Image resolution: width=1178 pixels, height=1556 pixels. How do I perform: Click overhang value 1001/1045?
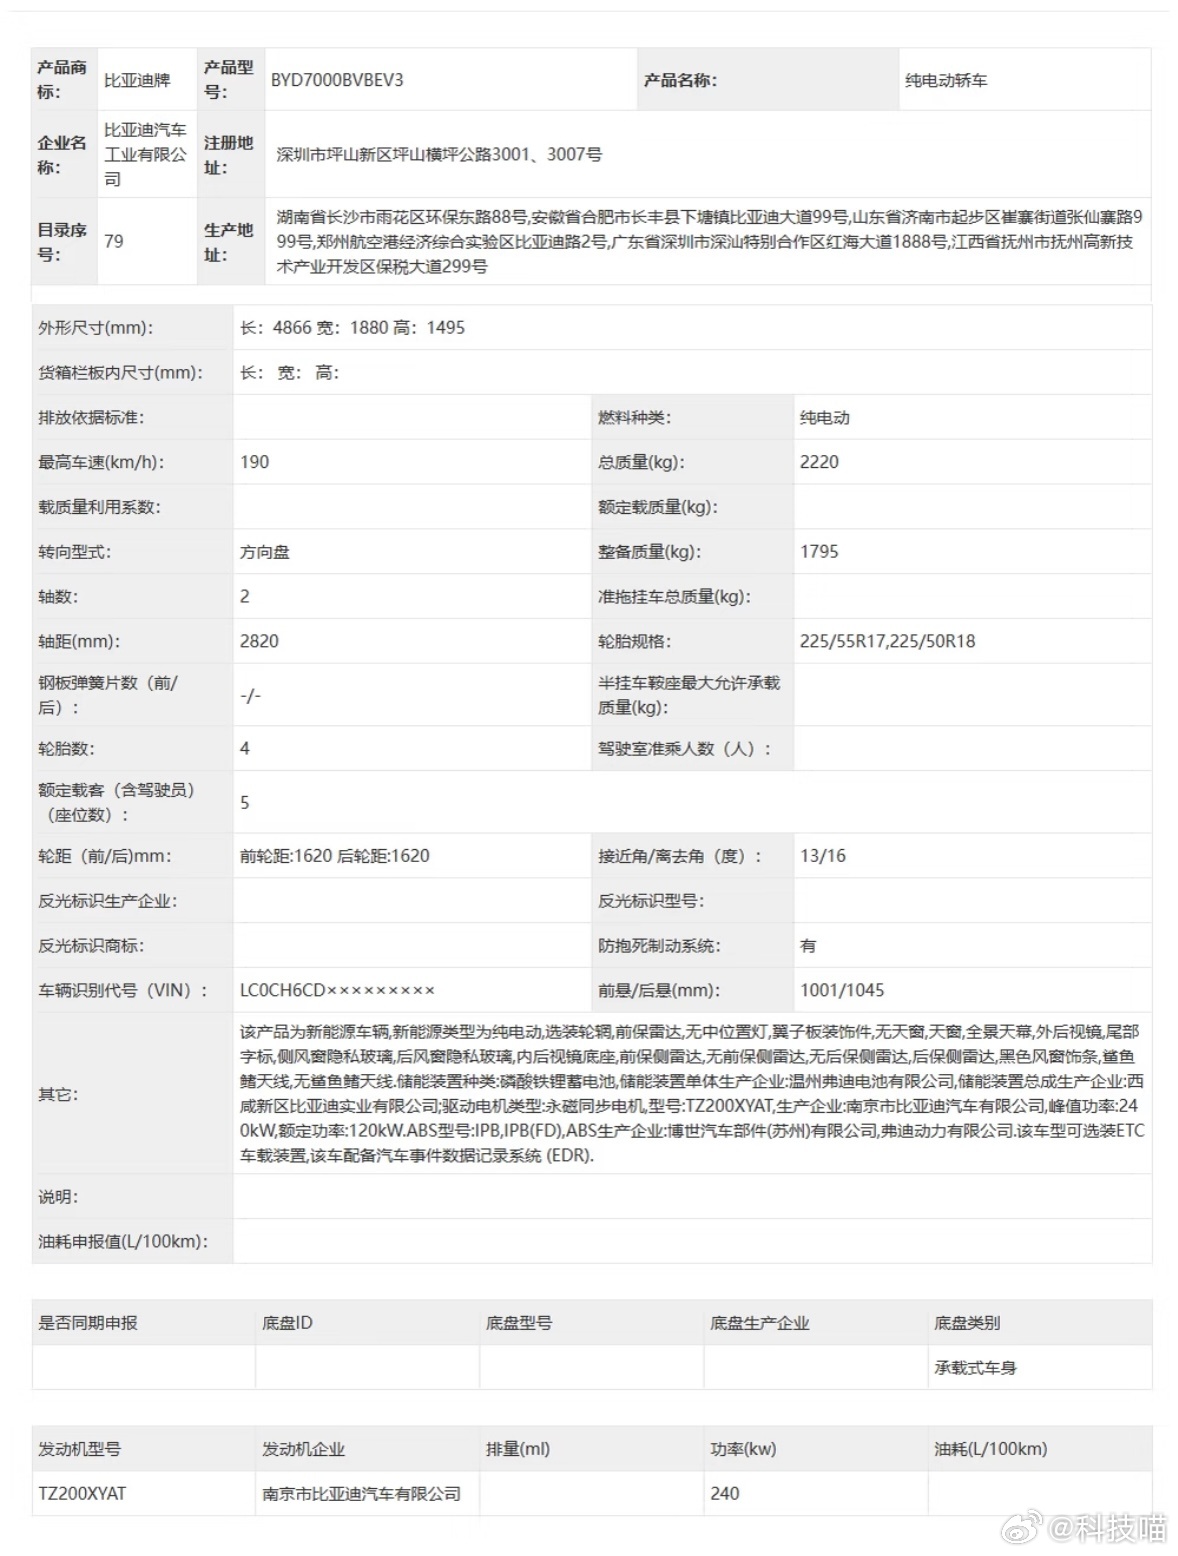coord(842,990)
